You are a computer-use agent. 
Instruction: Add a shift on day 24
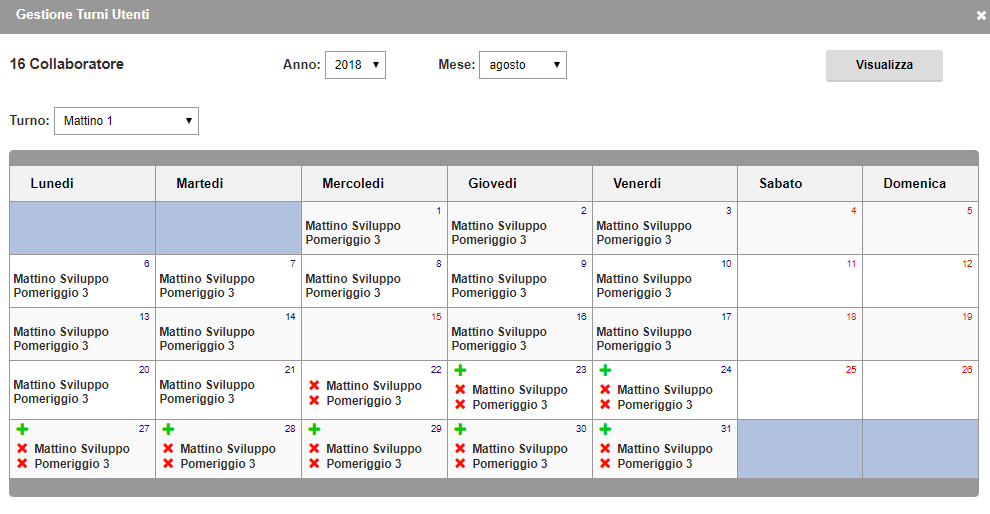605,370
